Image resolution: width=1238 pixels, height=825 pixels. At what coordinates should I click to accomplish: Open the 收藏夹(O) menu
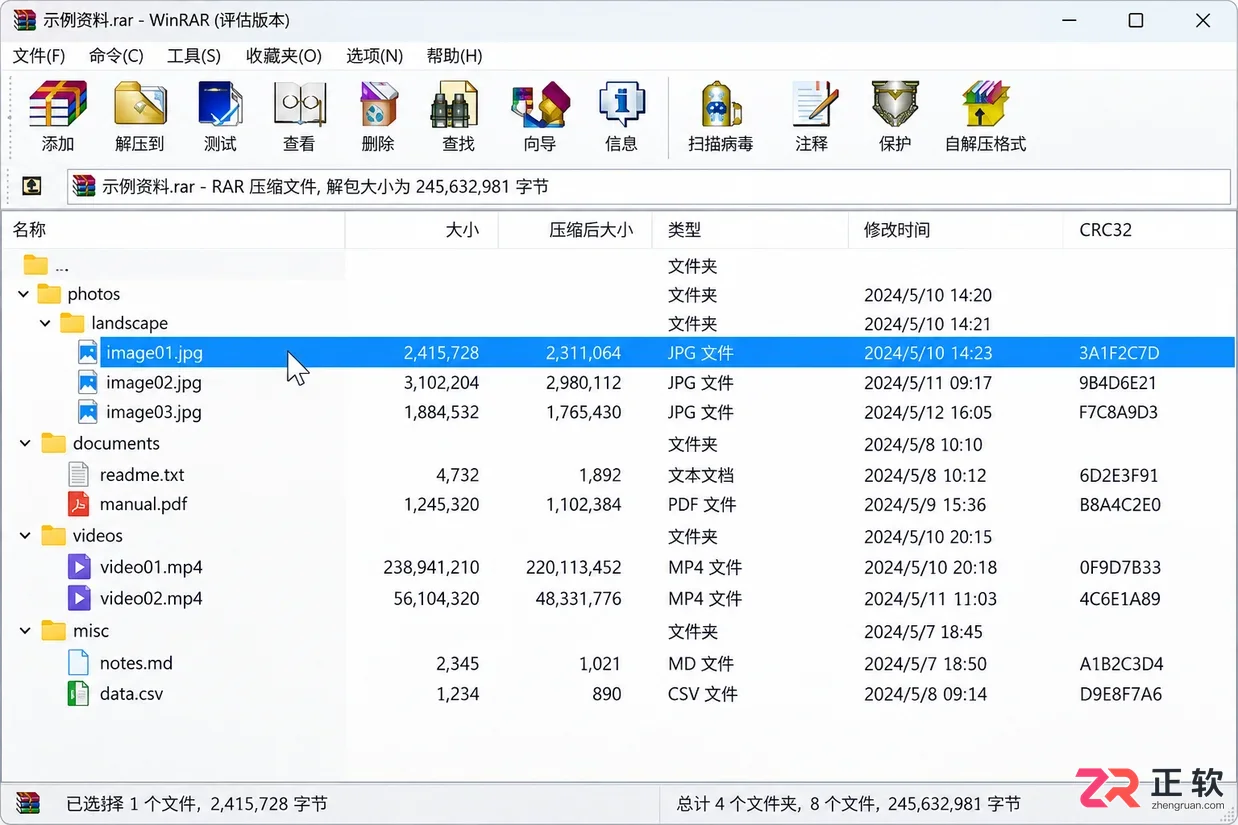tap(284, 56)
